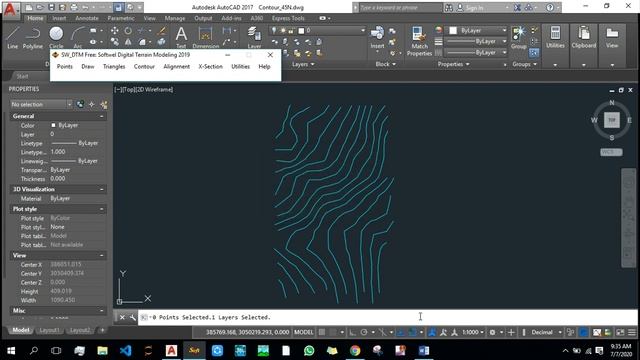Choose the Move tool in Modify panel
The height and width of the screenshot is (360, 640).
[x=115, y=31]
